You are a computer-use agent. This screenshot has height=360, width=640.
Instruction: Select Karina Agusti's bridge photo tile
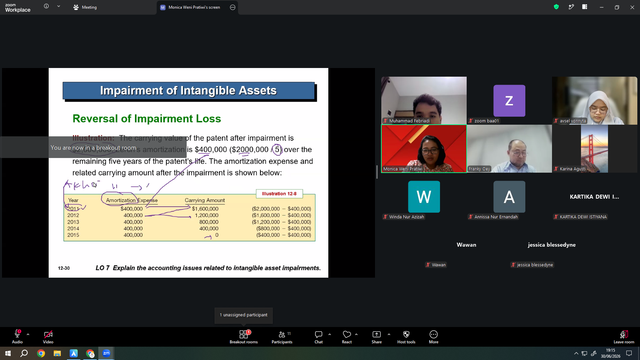[594, 149]
